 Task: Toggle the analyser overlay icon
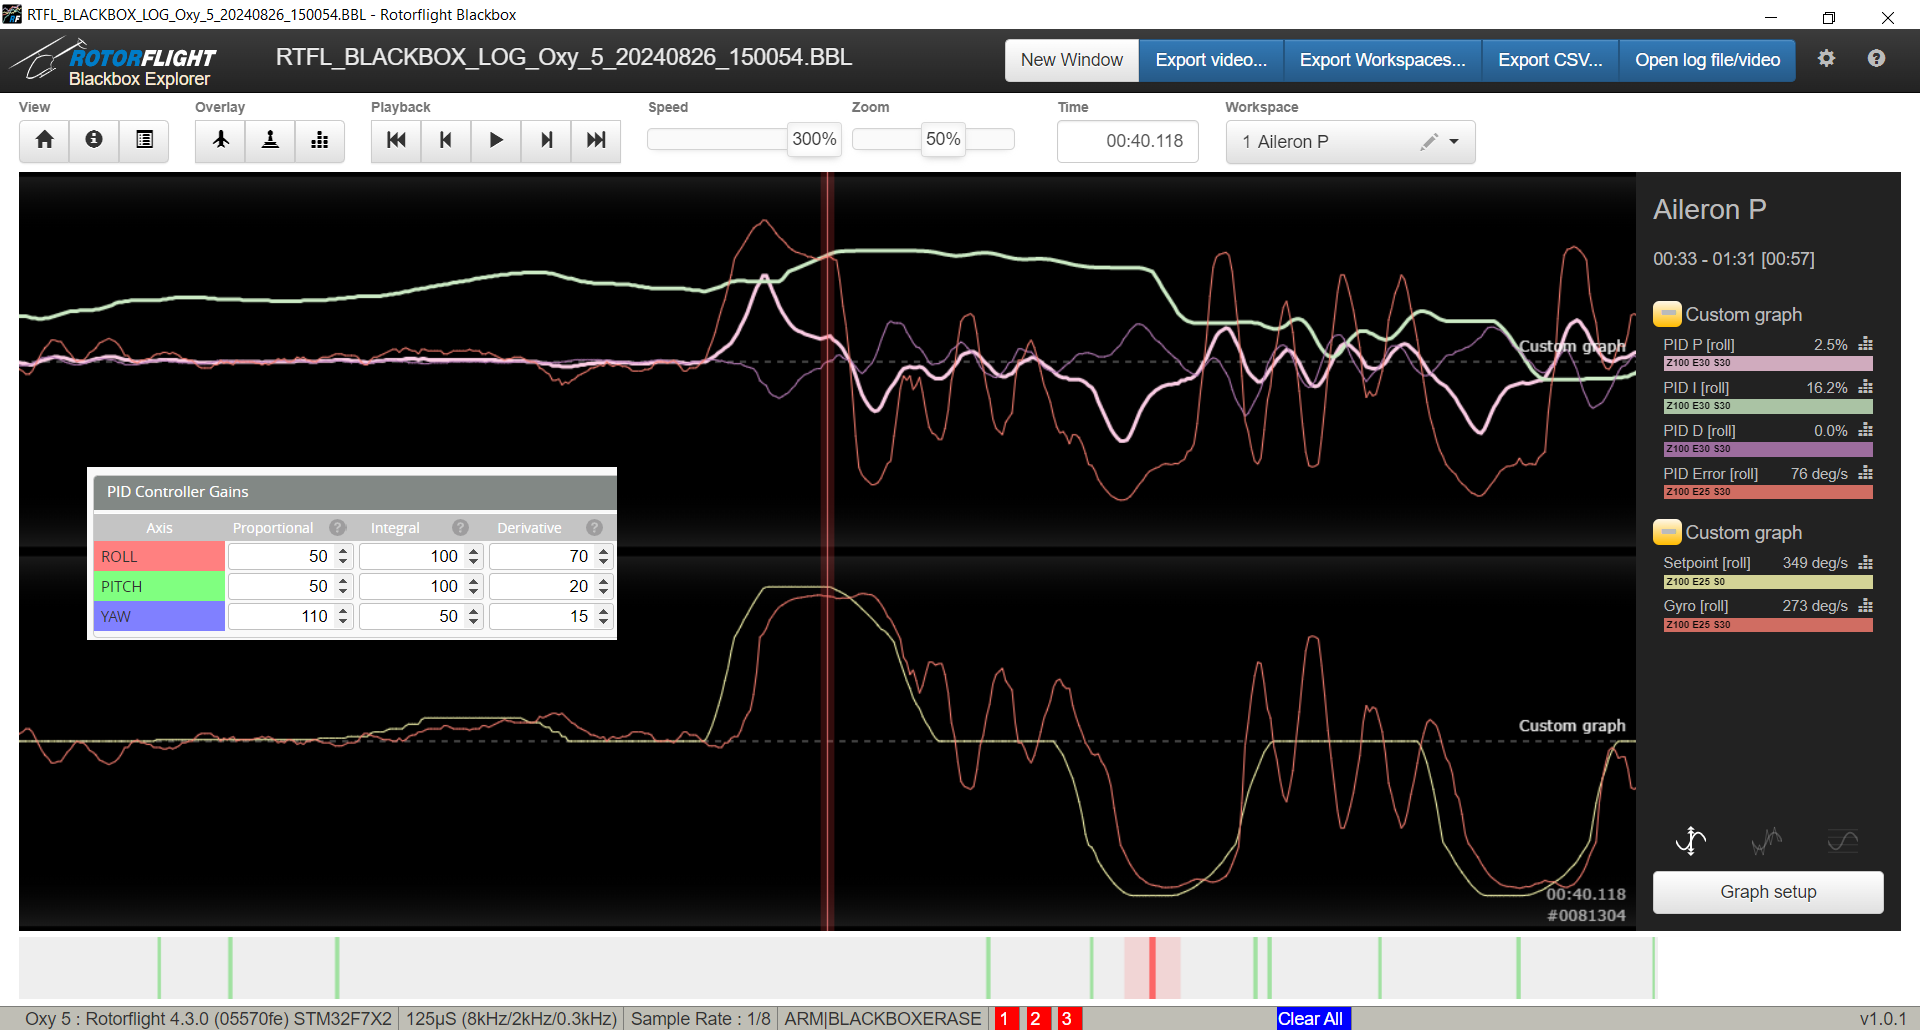(320, 140)
